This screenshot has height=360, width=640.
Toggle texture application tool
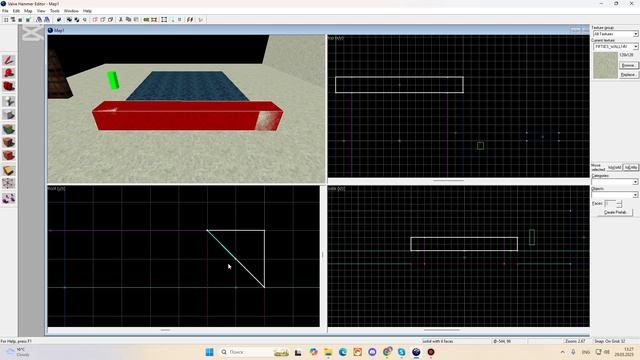(9, 129)
